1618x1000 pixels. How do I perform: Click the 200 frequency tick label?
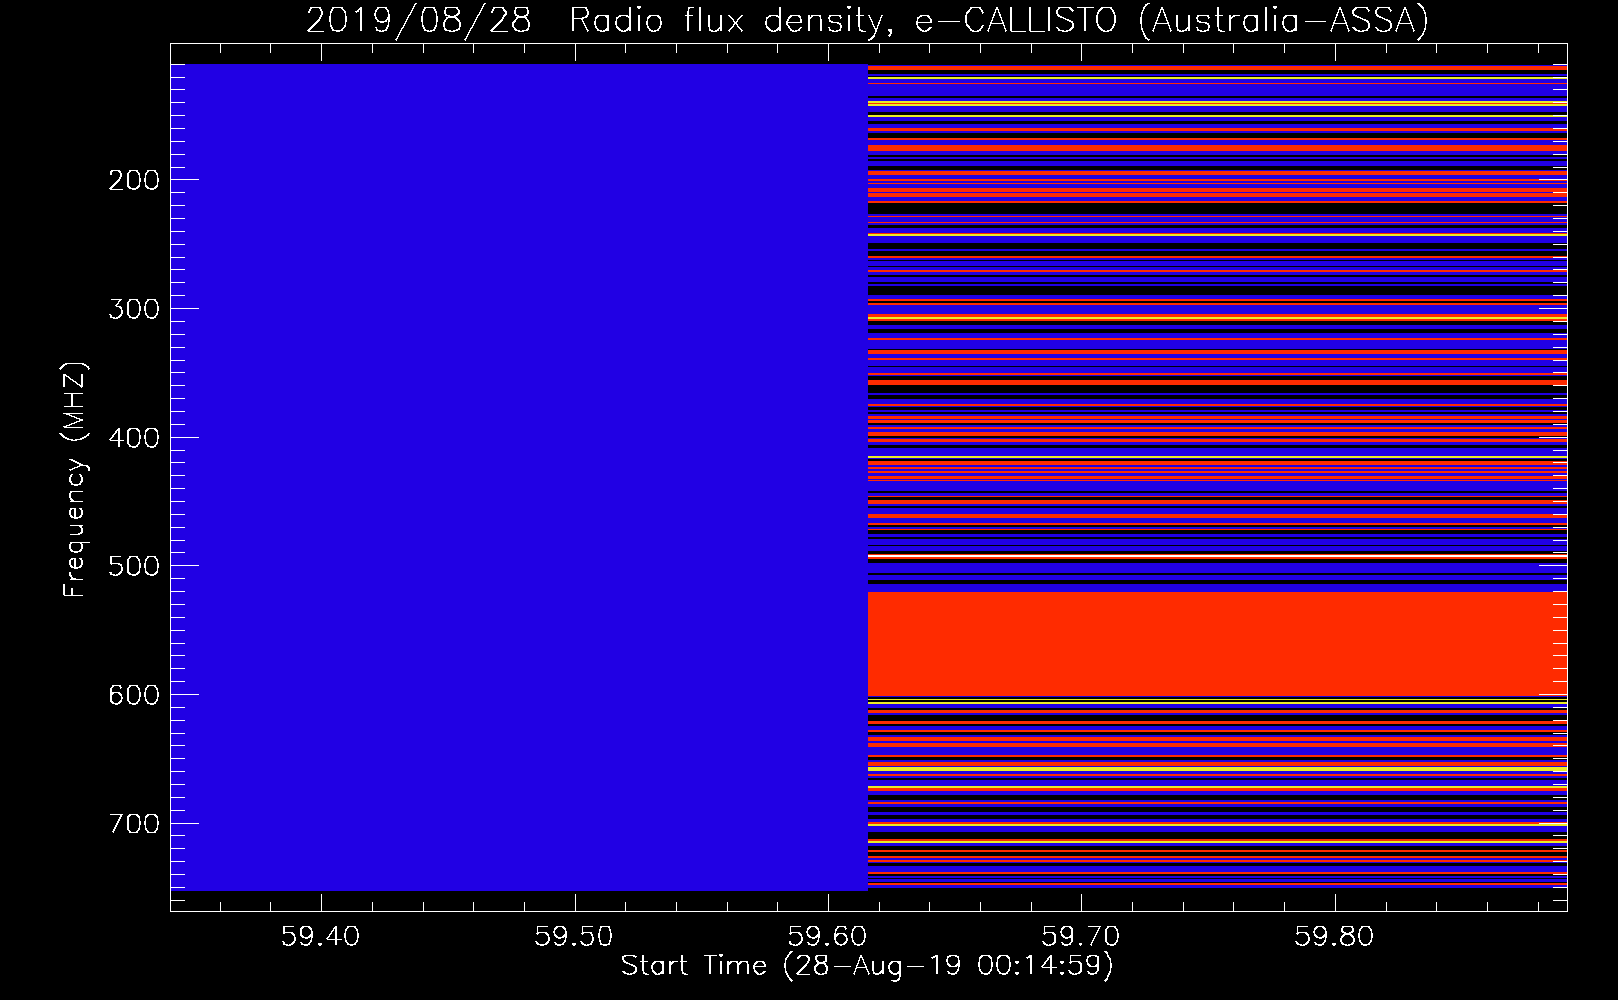[134, 180]
